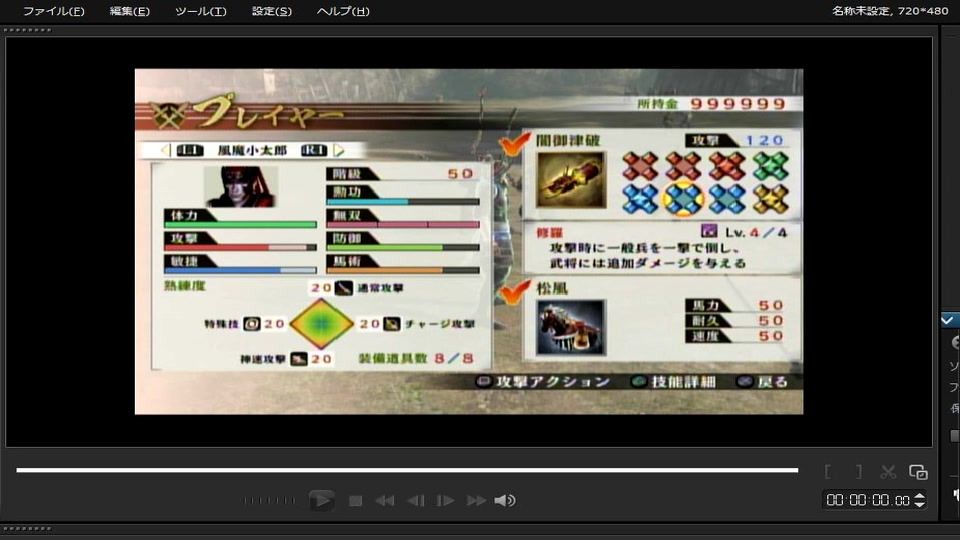Click the jog wheel tick marks beside Play
Screen dimensions: 960x540
click(x=269, y=501)
